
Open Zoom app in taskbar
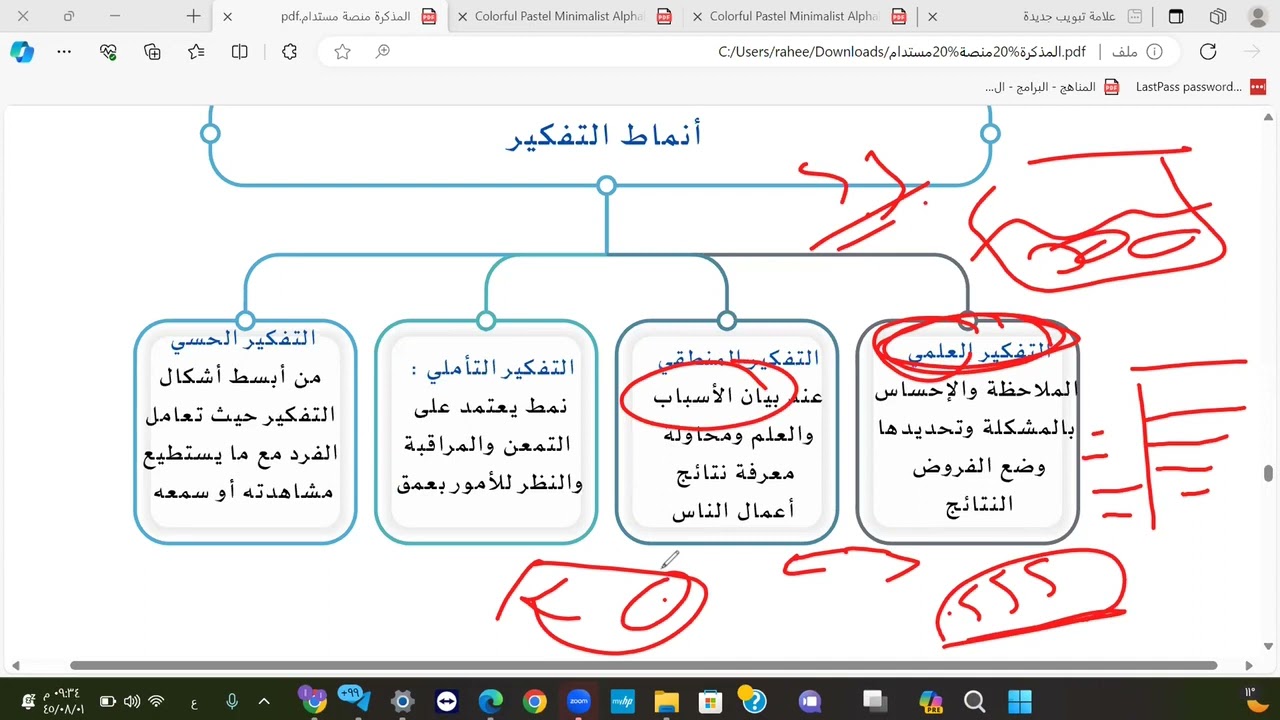(578, 701)
